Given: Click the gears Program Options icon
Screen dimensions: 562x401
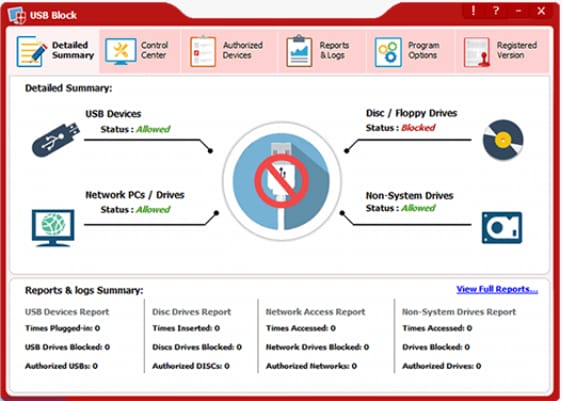Looking at the screenshot, I should coord(388,52).
